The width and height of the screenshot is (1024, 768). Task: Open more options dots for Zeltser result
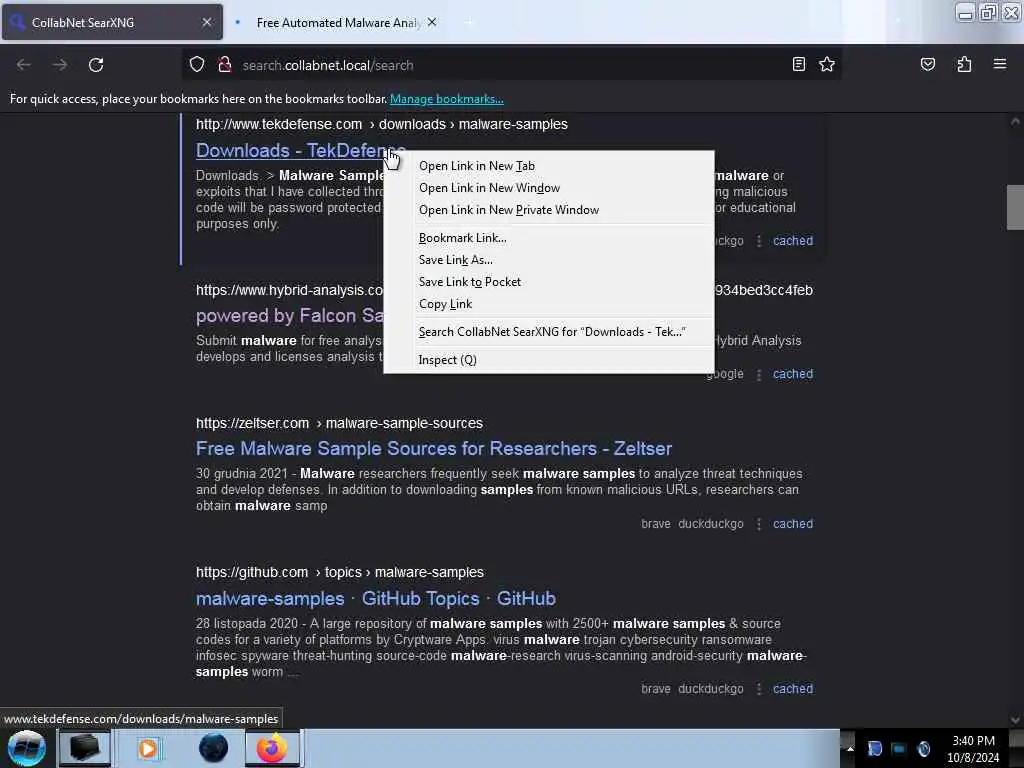pyautogui.click(x=758, y=524)
